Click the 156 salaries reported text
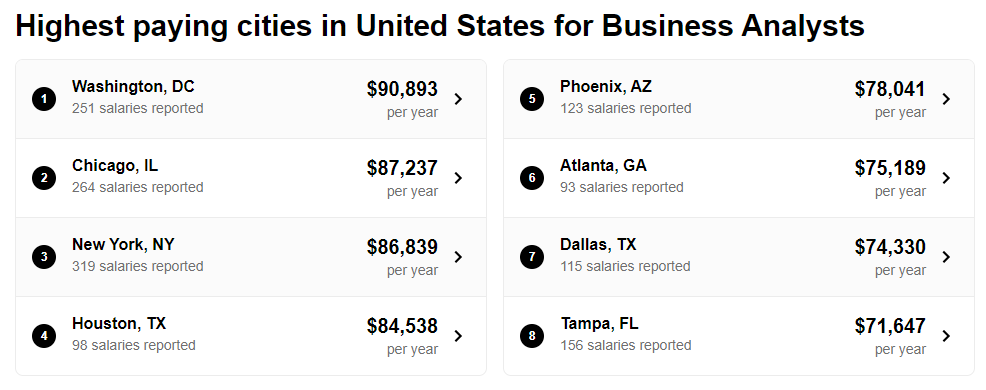The width and height of the screenshot is (986, 390). (x=626, y=345)
